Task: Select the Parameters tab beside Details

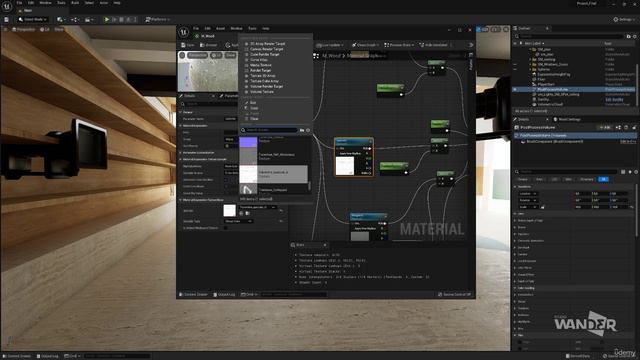Action: [x=229, y=96]
